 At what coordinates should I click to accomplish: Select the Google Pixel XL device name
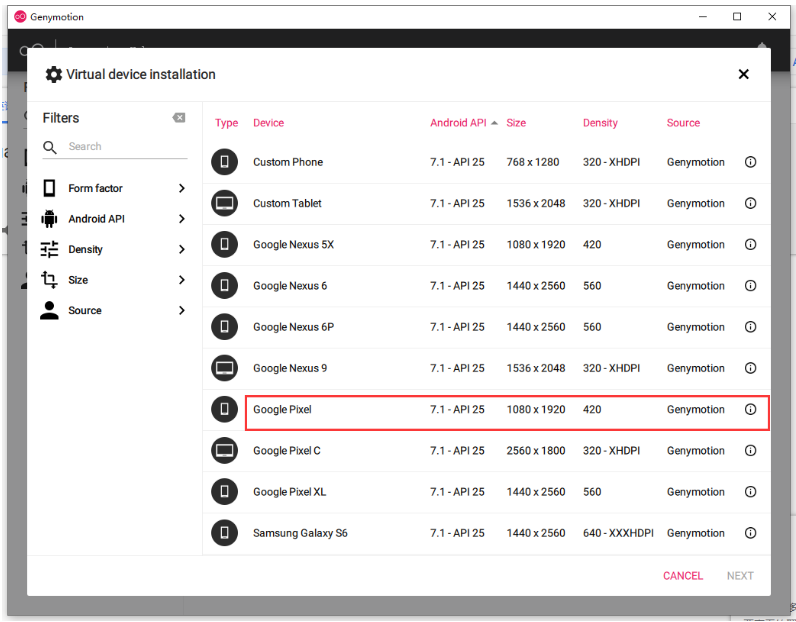(289, 492)
